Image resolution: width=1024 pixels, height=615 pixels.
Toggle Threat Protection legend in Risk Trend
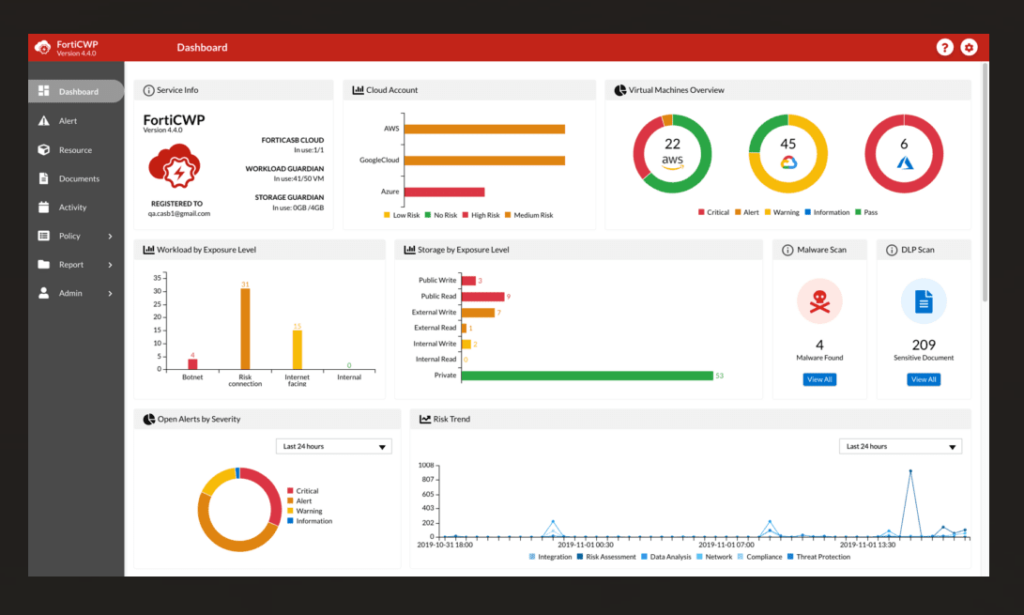point(818,557)
